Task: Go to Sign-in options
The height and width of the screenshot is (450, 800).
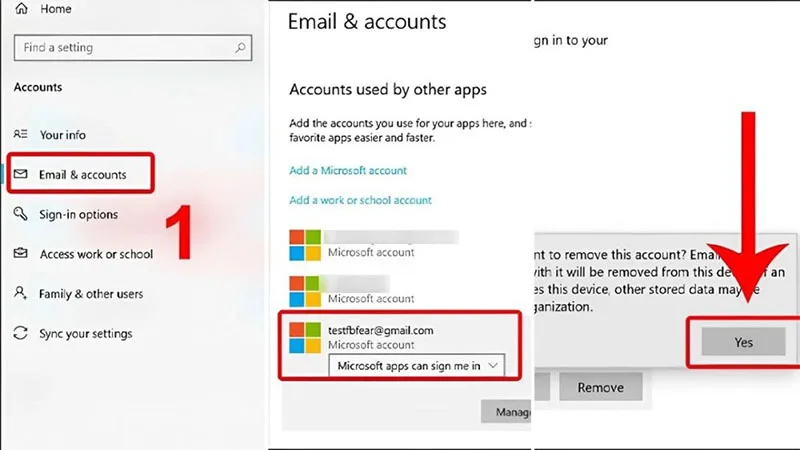Action: tap(79, 214)
